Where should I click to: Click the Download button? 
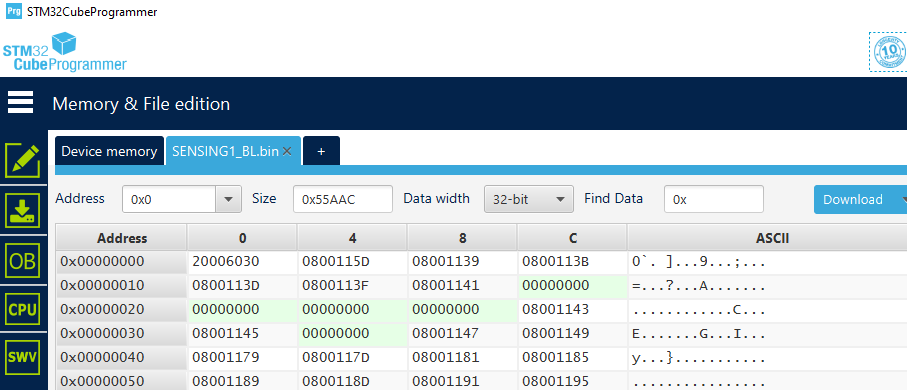[853, 200]
